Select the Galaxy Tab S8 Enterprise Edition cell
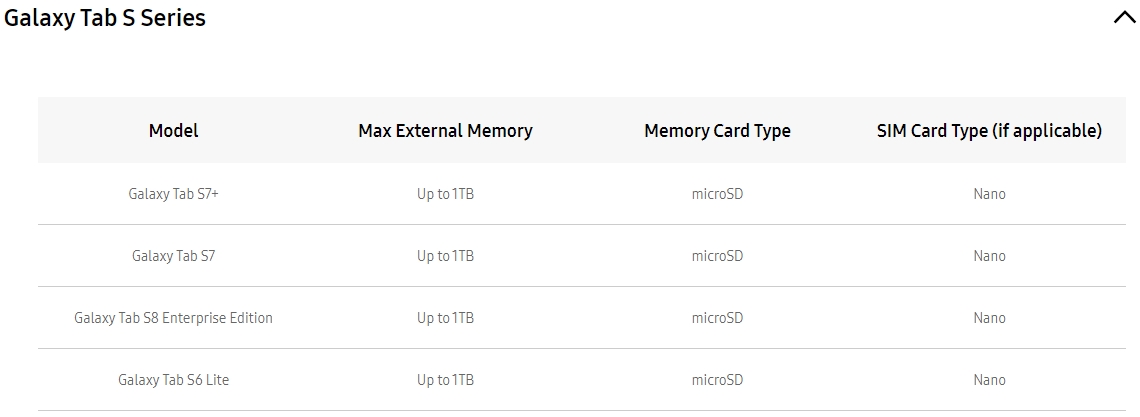 (173, 318)
